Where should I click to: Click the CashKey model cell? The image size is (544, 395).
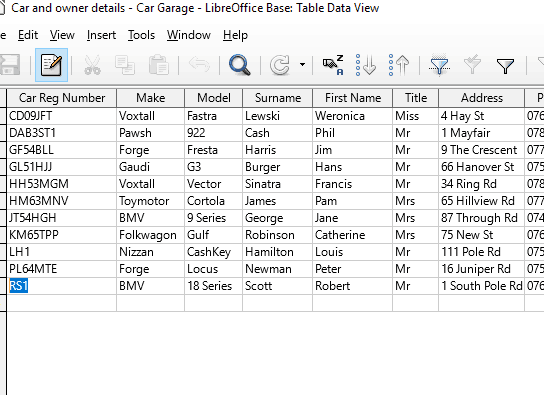click(214, 252)
